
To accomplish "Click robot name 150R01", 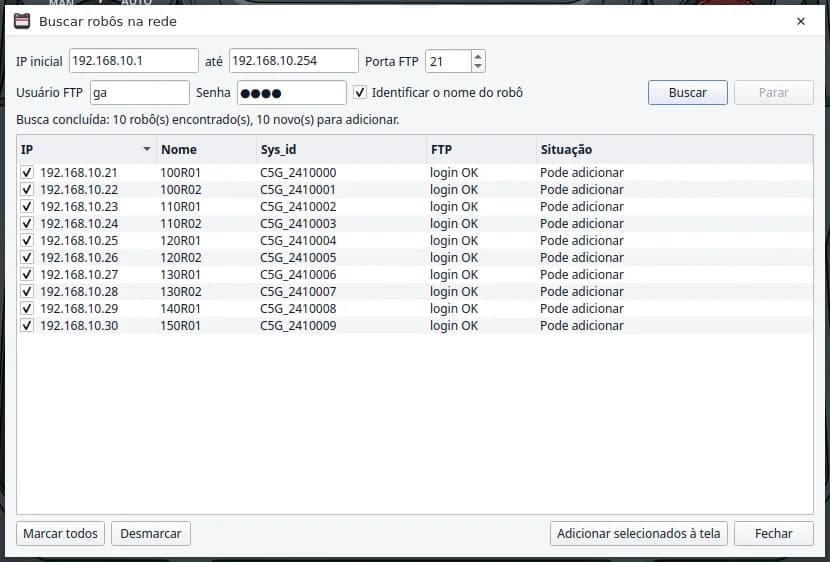I will coord(181,325).
